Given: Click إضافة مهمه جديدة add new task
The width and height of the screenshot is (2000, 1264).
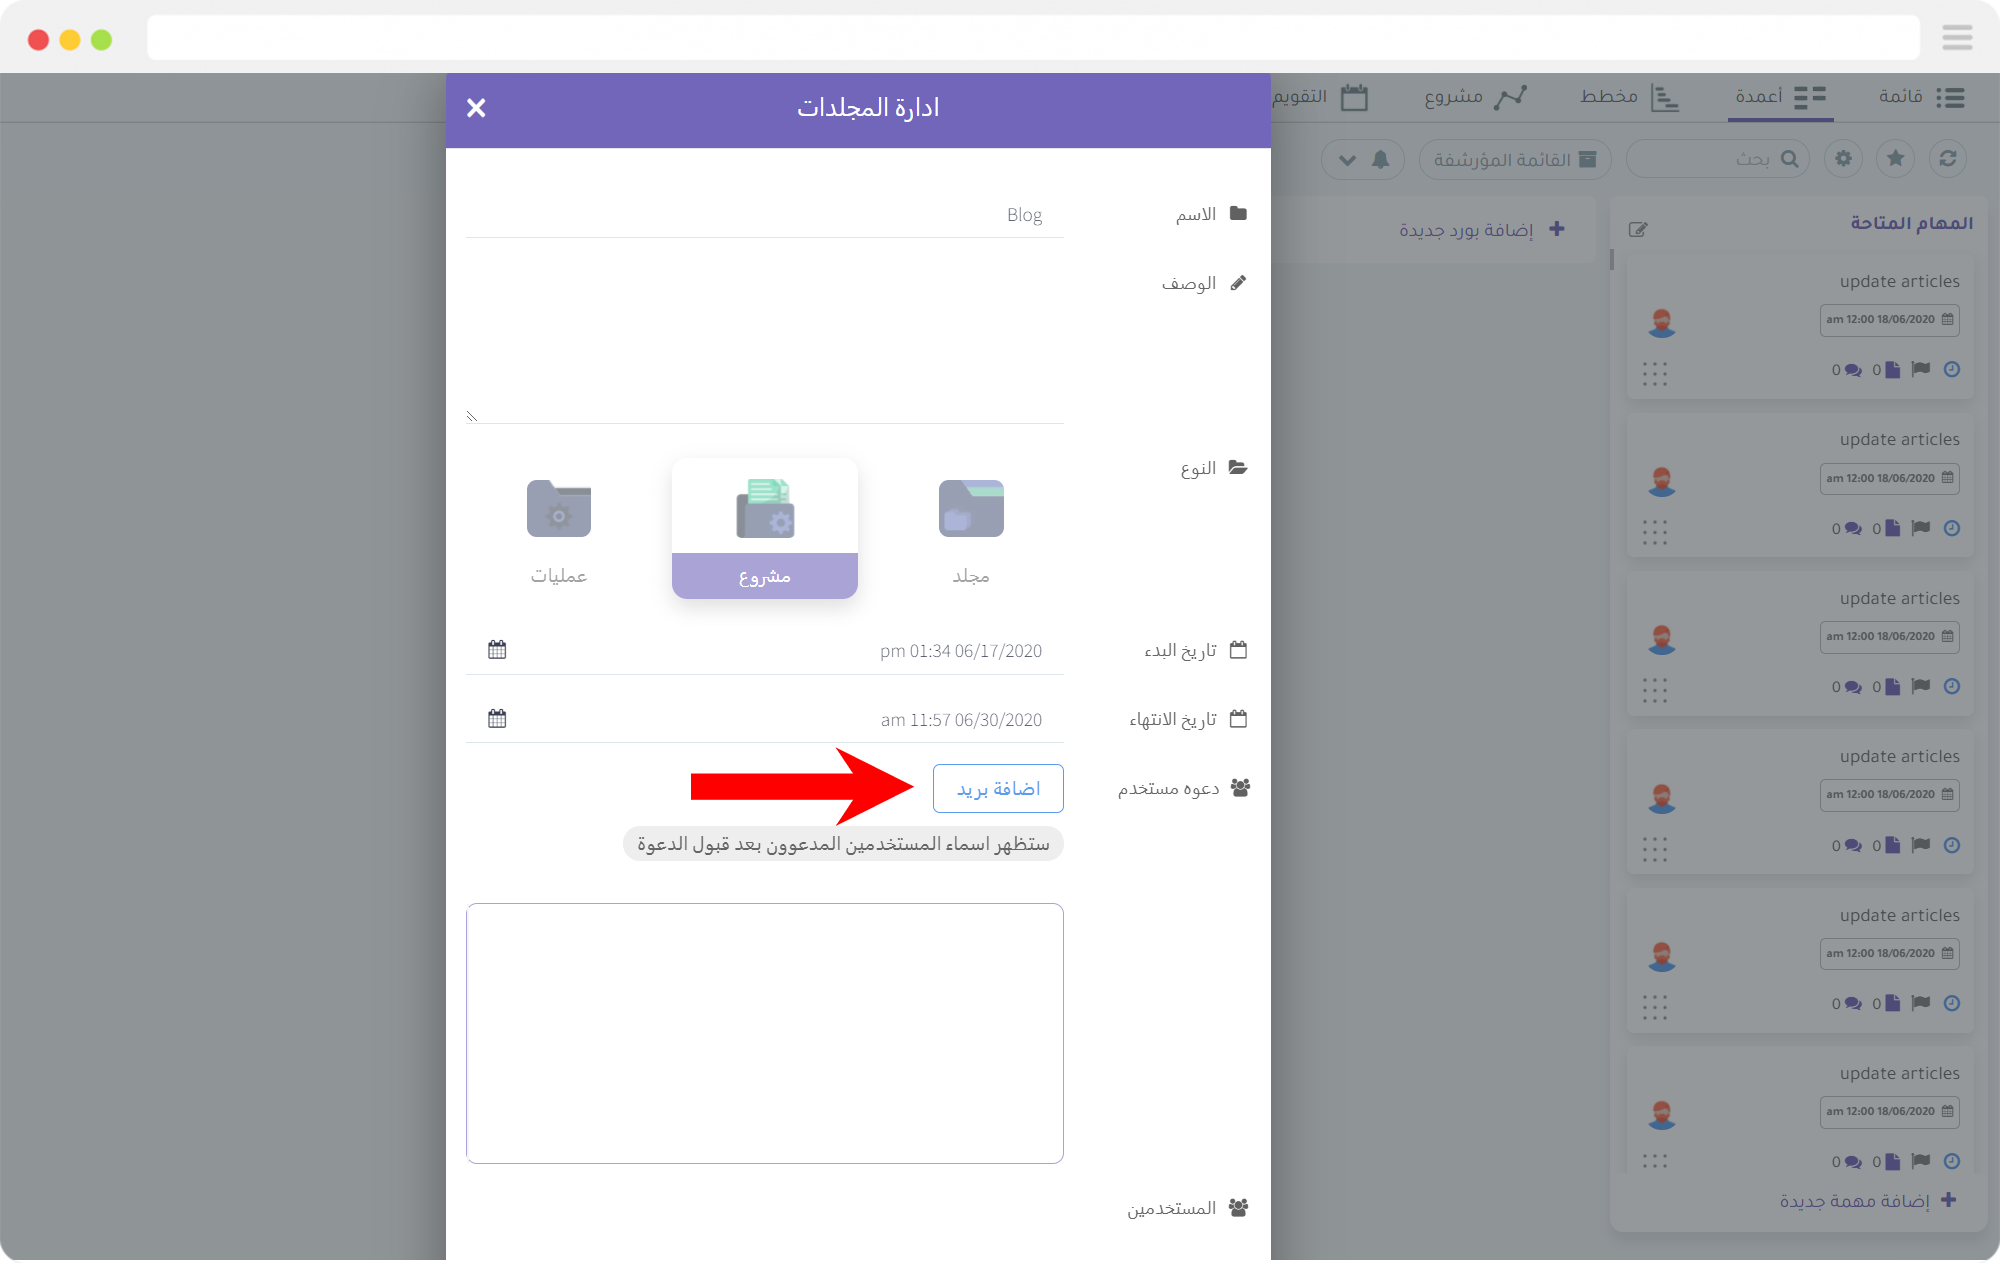Looking at the screenshot, I should pos(1868,1201).
